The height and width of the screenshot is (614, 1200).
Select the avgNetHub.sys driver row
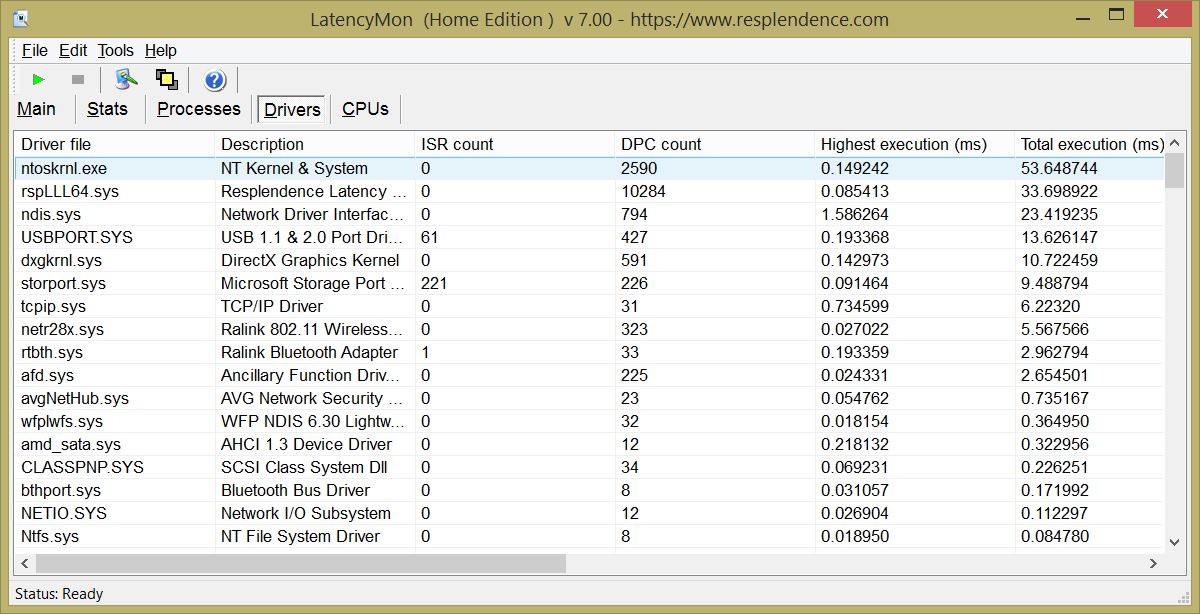(590, 398)
